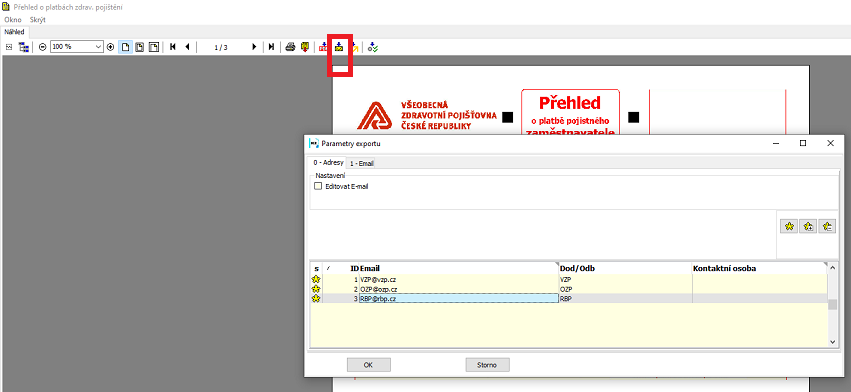Go to first page of preview

pyautogui.click(x=173, y=47)
